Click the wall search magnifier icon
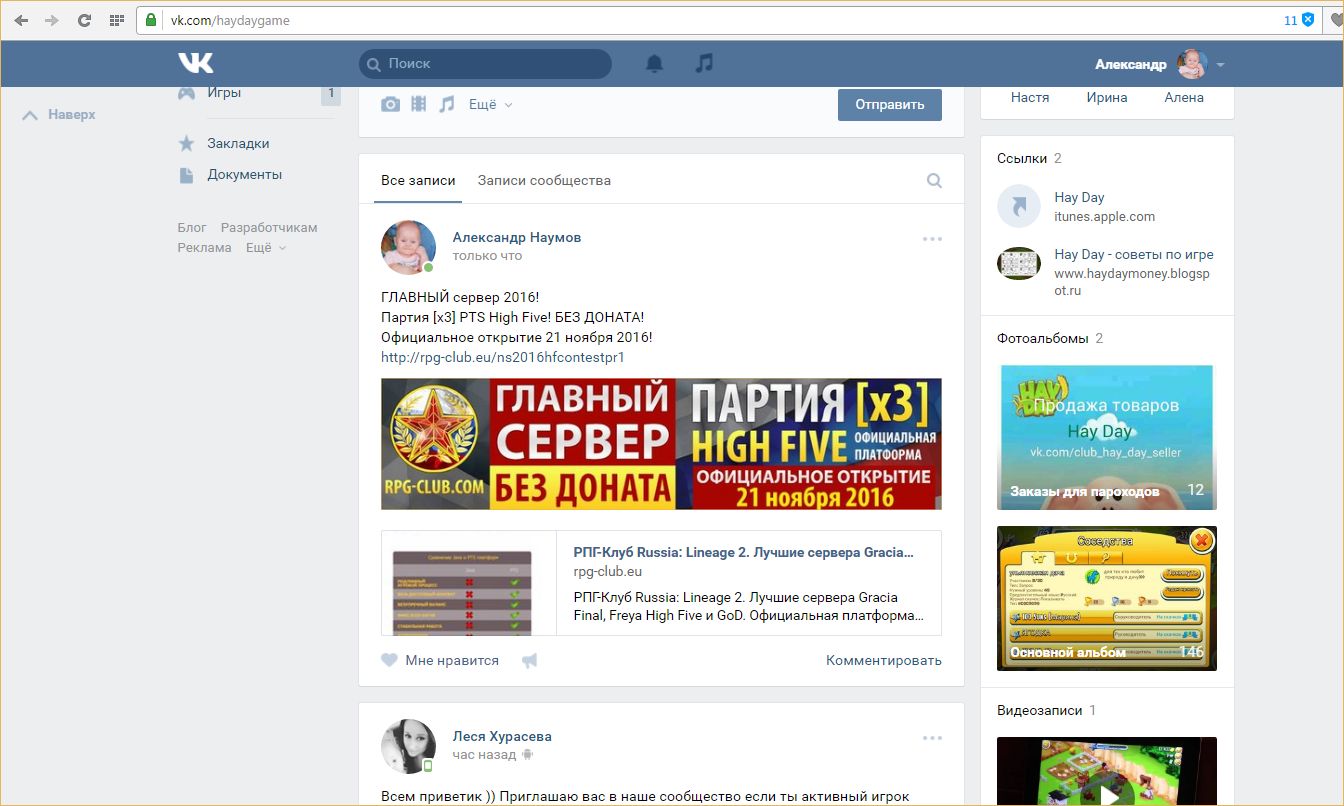1344x806 pixels. (934, 181)
